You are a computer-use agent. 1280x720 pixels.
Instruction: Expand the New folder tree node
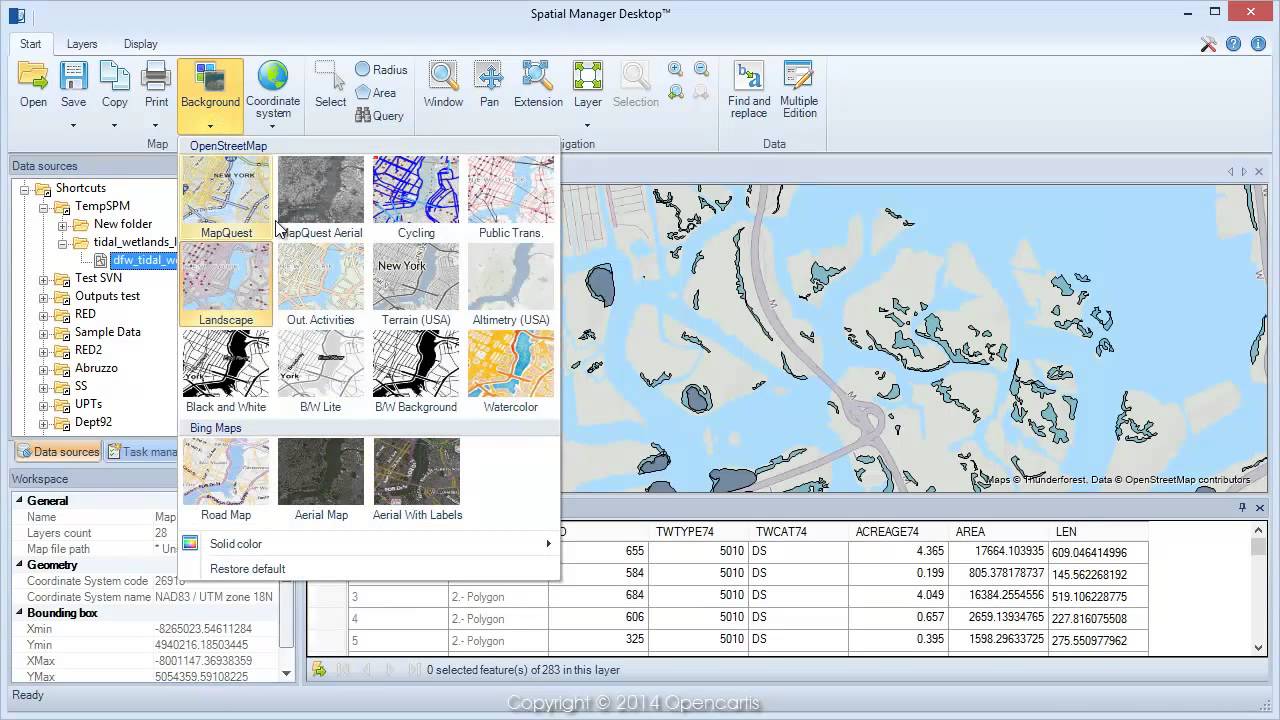click(62, 225)
